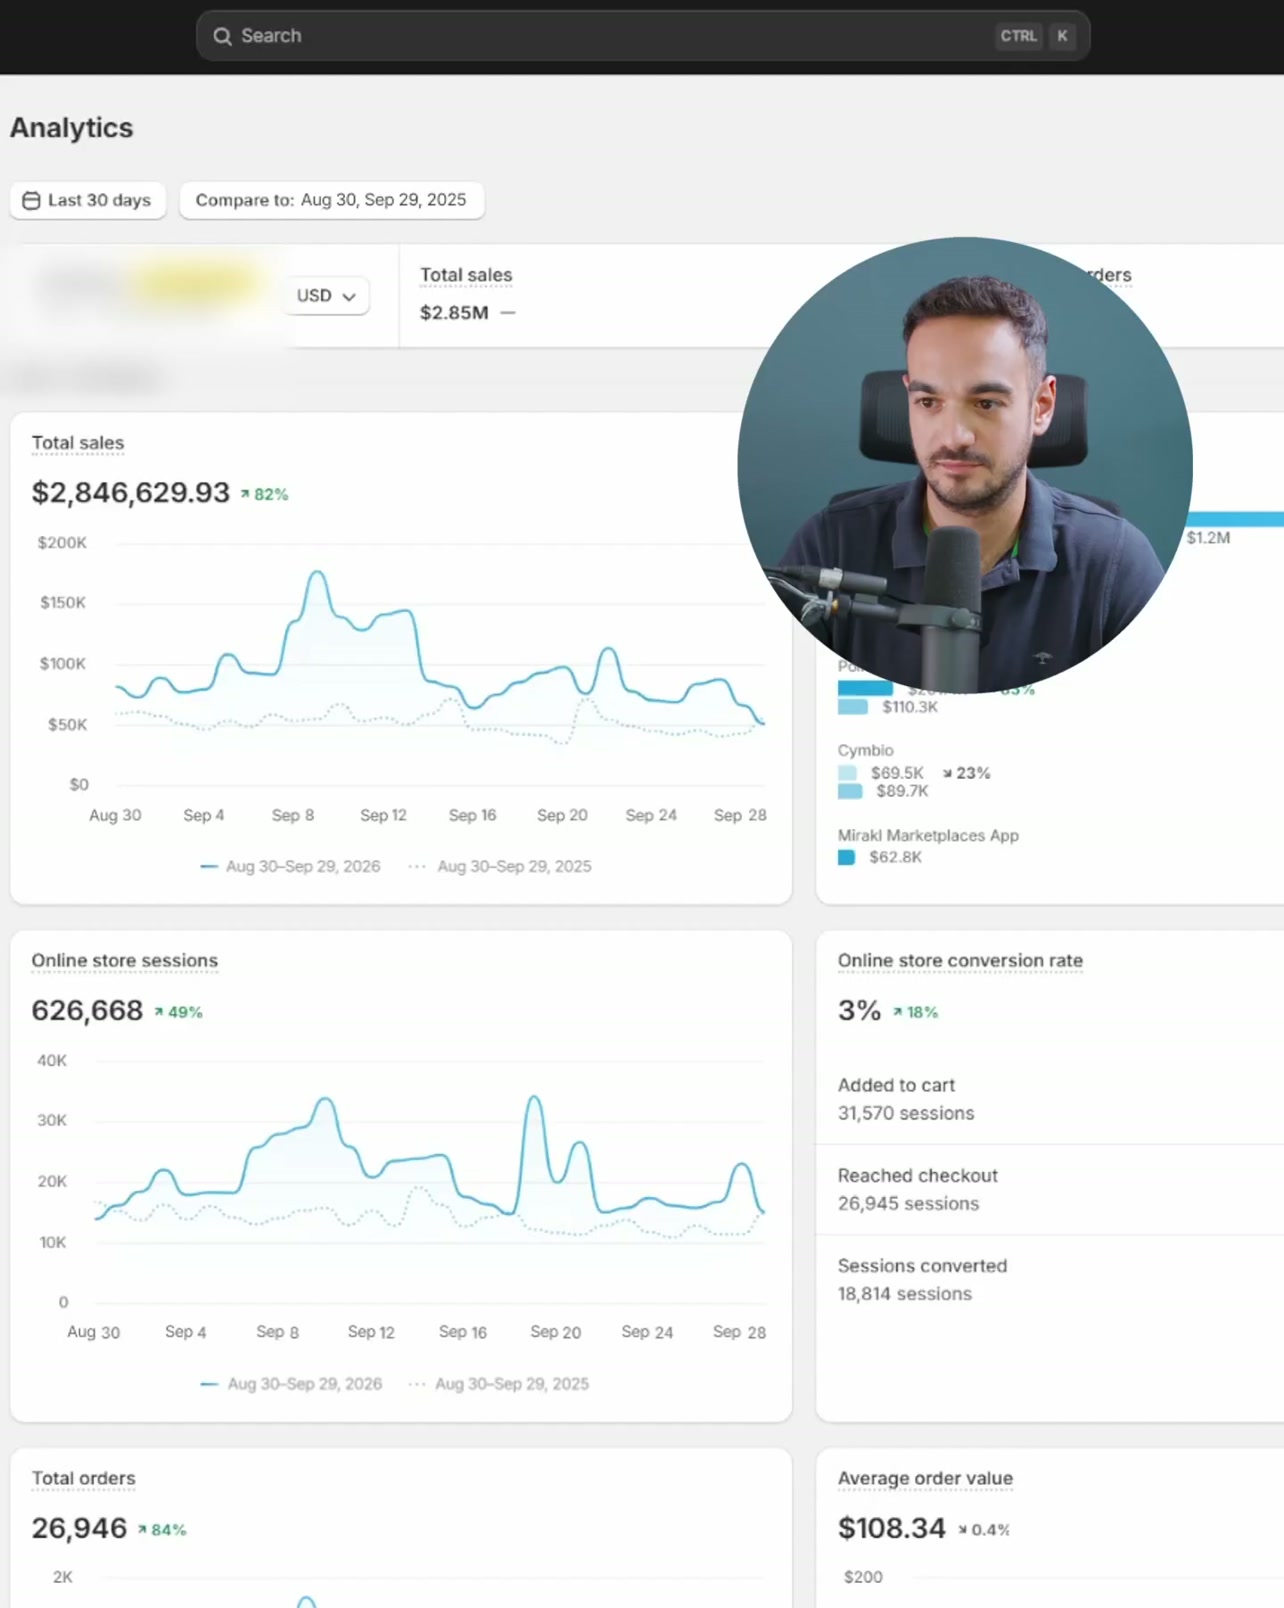This screenshot has width=1284, height=1608.
Task: Click the Sep 12 label on Total sales axis
Action: (383, 815)
